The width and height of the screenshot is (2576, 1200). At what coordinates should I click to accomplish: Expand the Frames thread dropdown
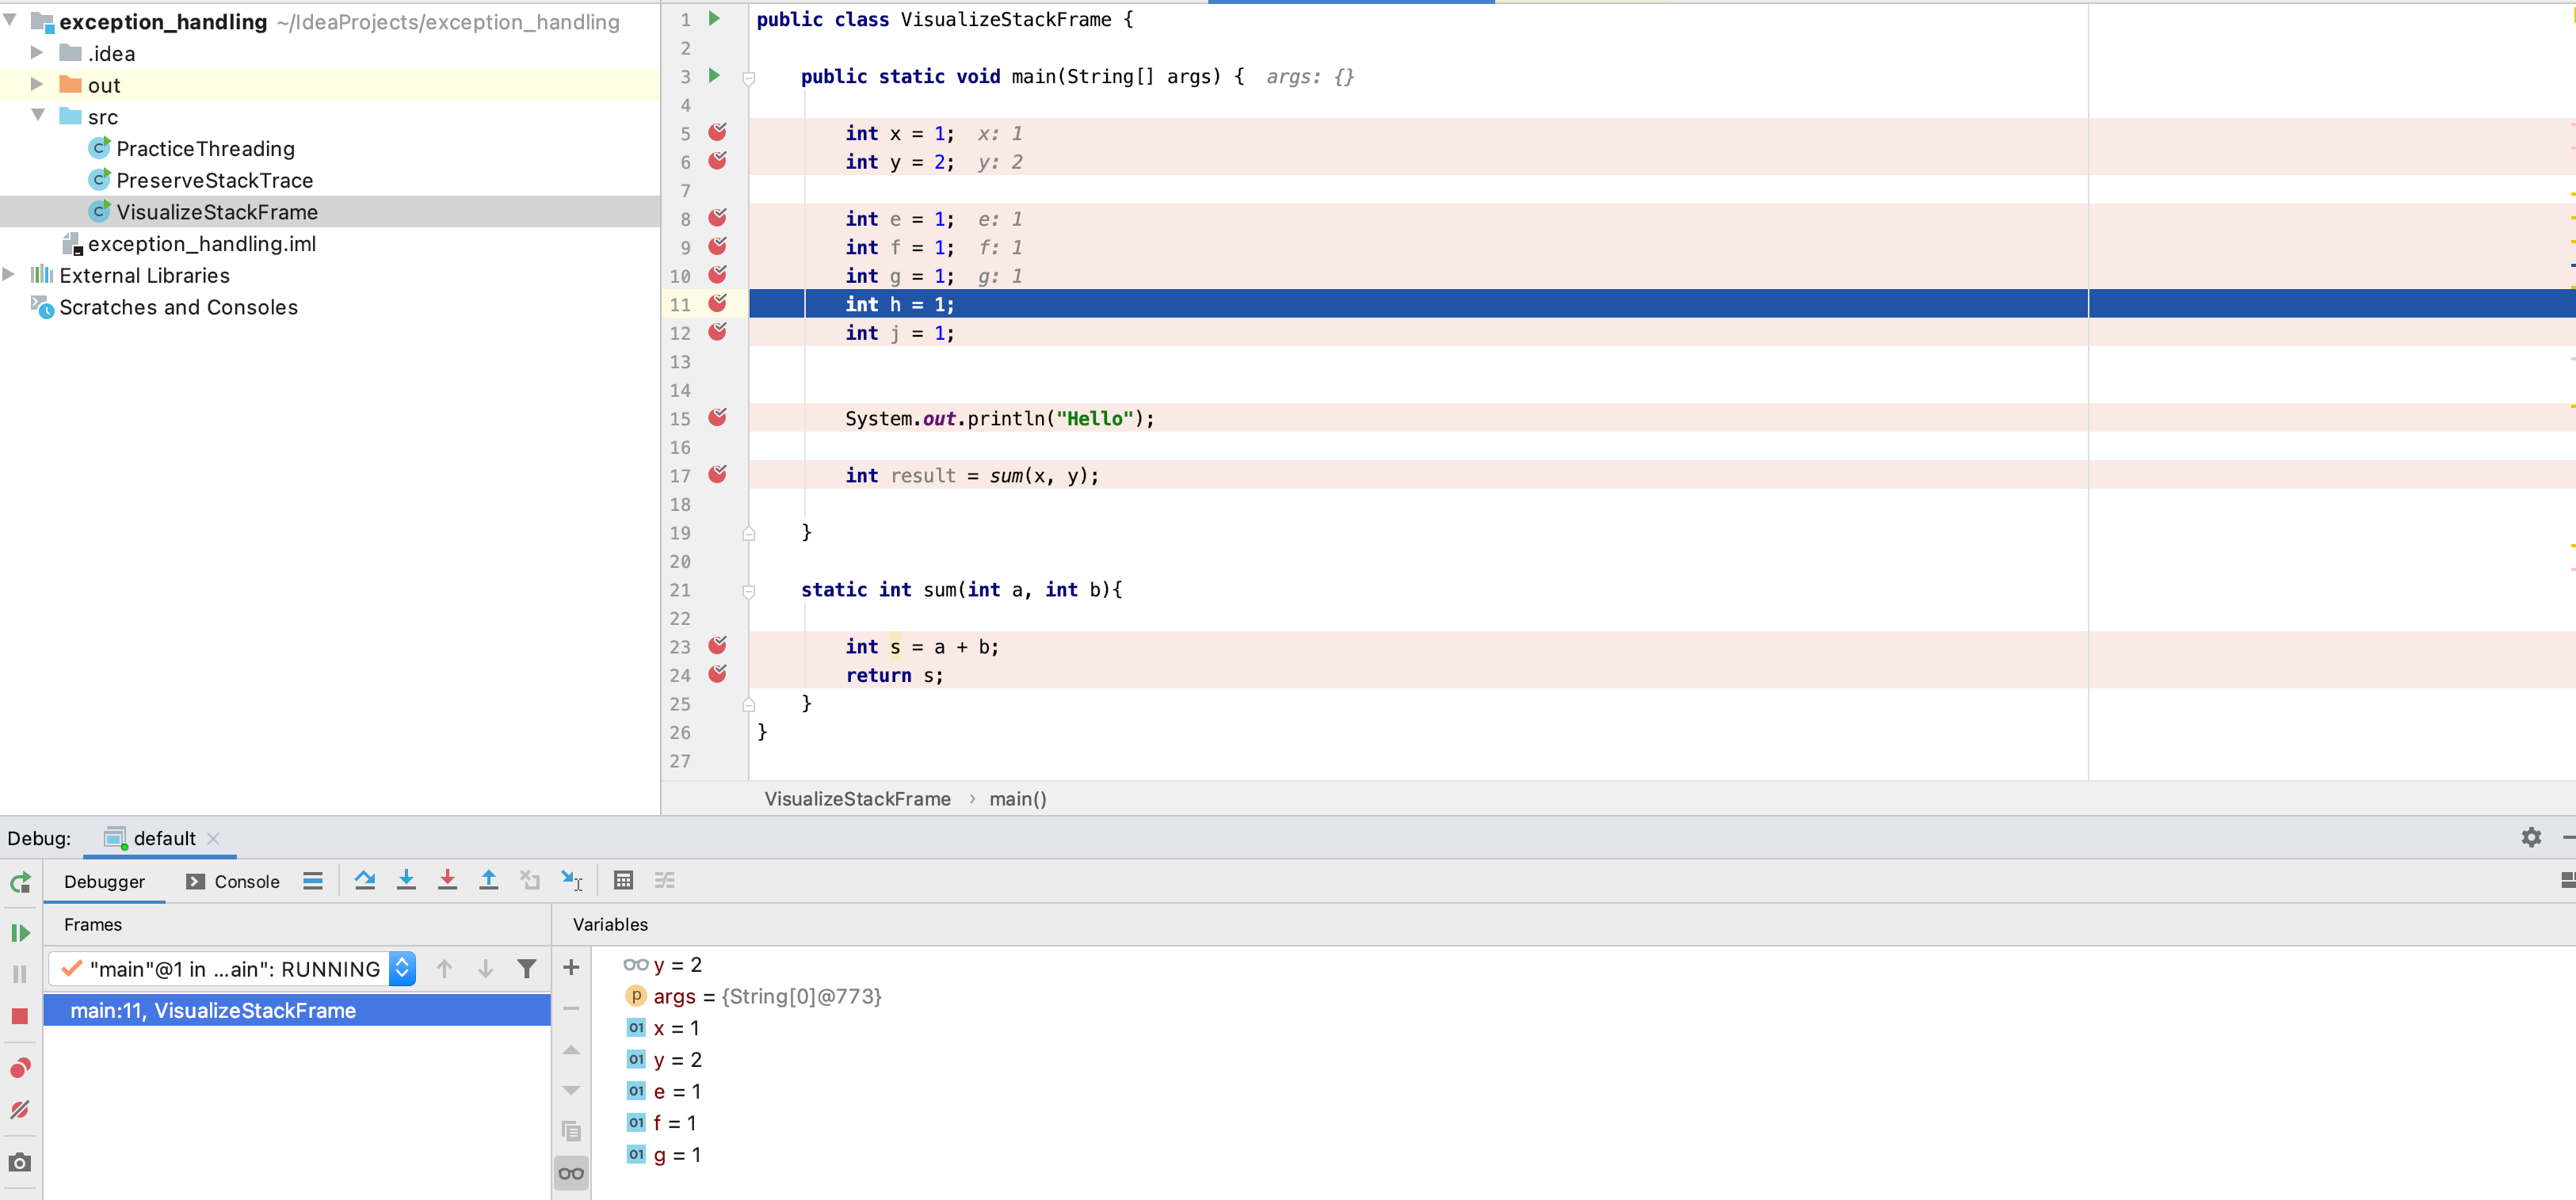coord(407,967)
